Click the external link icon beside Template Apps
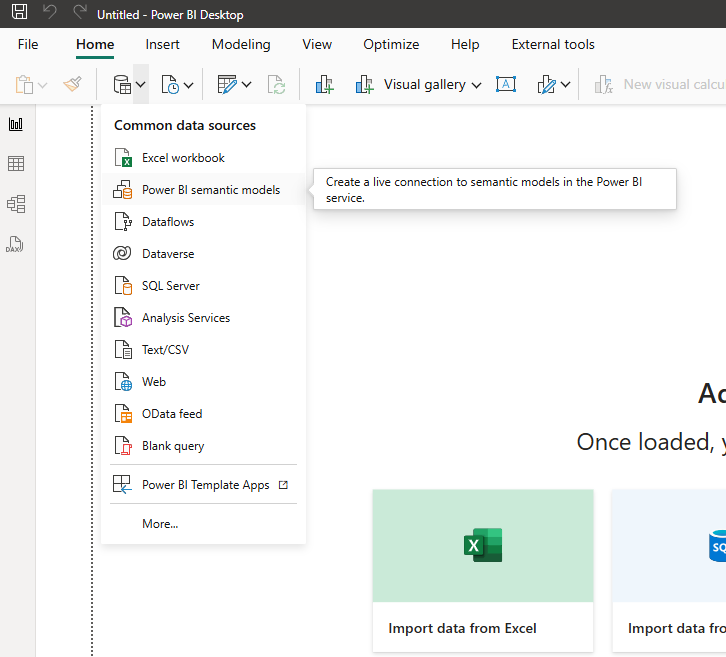The width and height of the screenshot is (726, 657). tap(283, 485)
